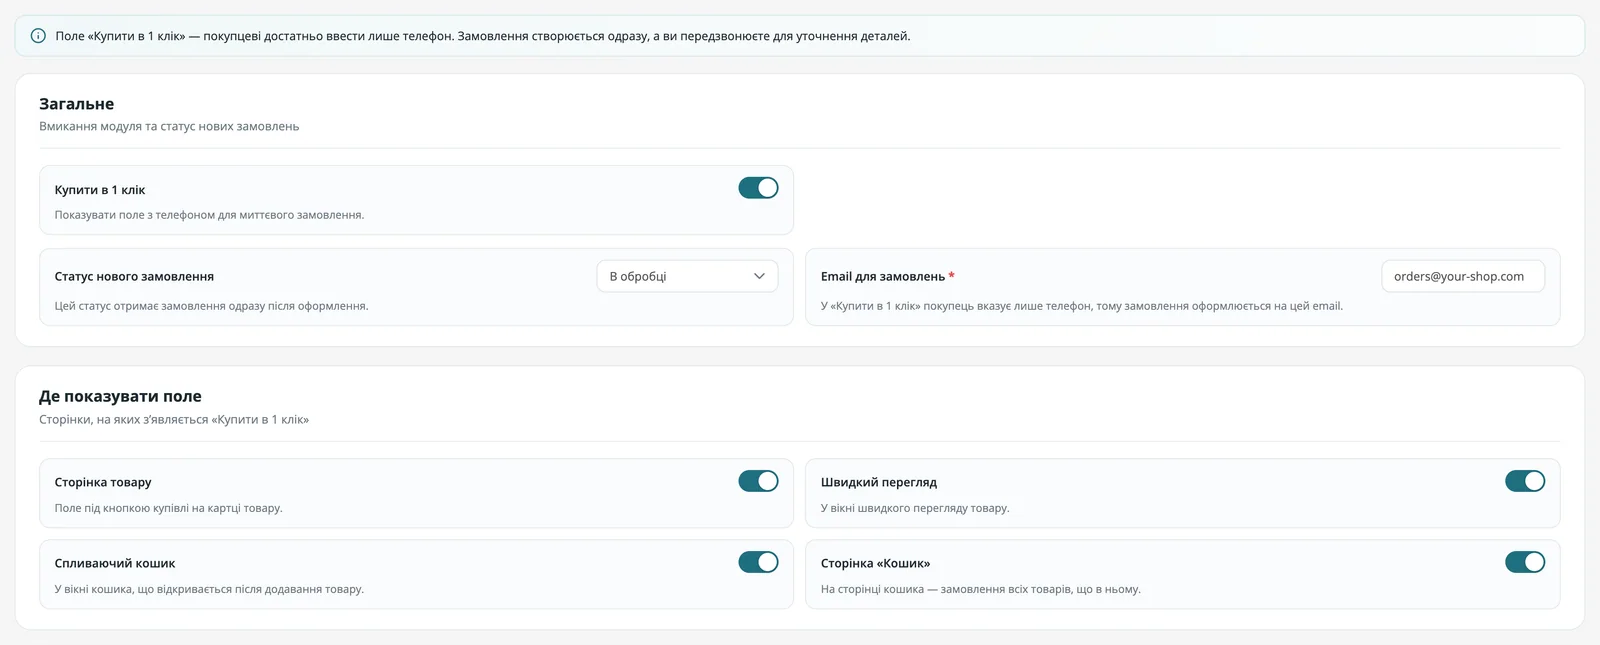The width and height of the screenshot is (1600, 645).
Task: Click the «Статус нового замовлення» label
Action: click(134, 277)
